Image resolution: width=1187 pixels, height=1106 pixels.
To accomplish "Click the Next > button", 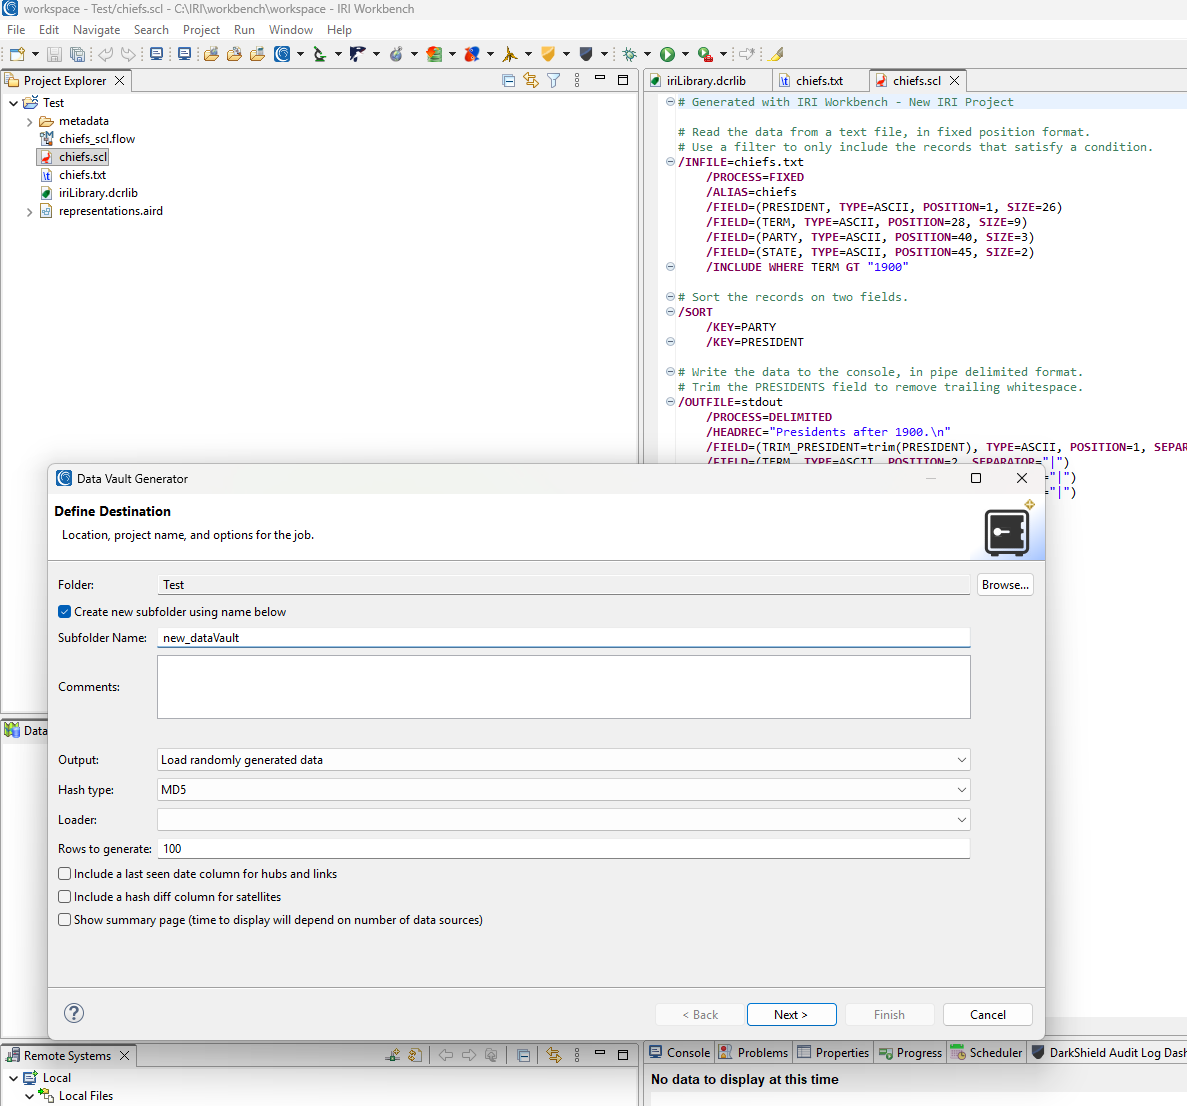I will [x=791, y=1014].
